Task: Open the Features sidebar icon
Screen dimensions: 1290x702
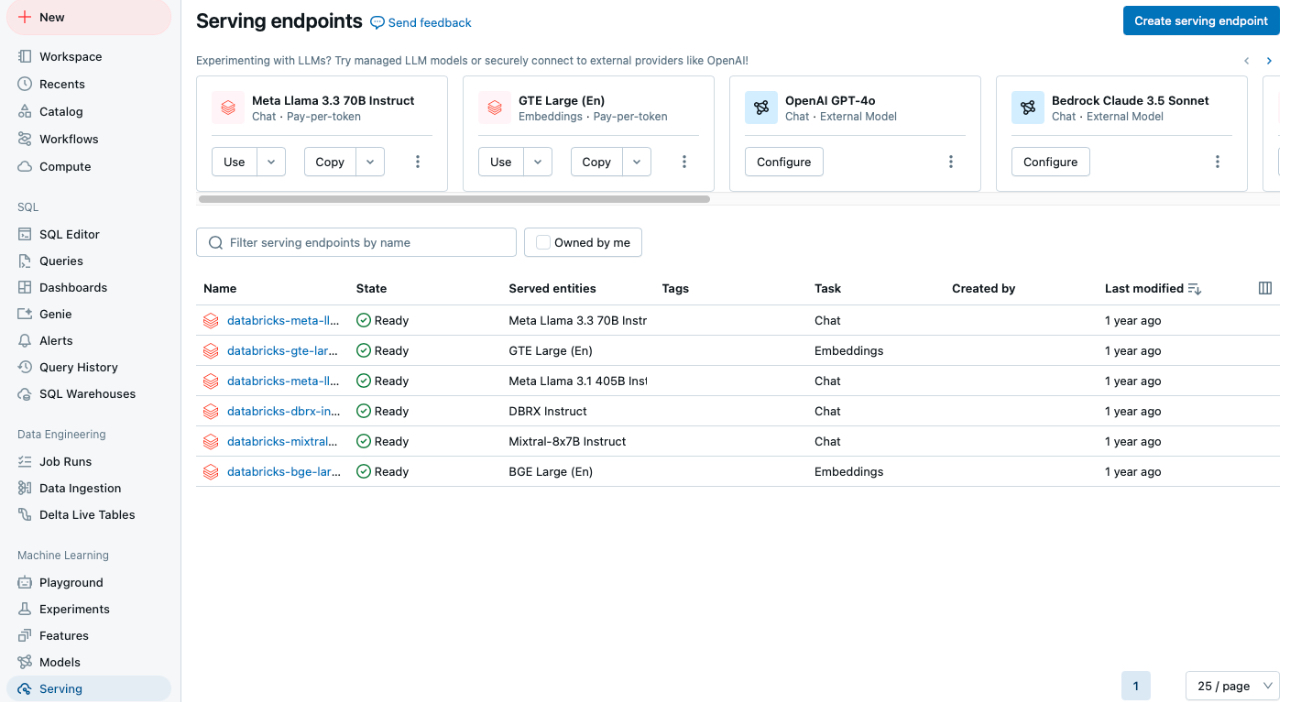Action: coord(25,636)
